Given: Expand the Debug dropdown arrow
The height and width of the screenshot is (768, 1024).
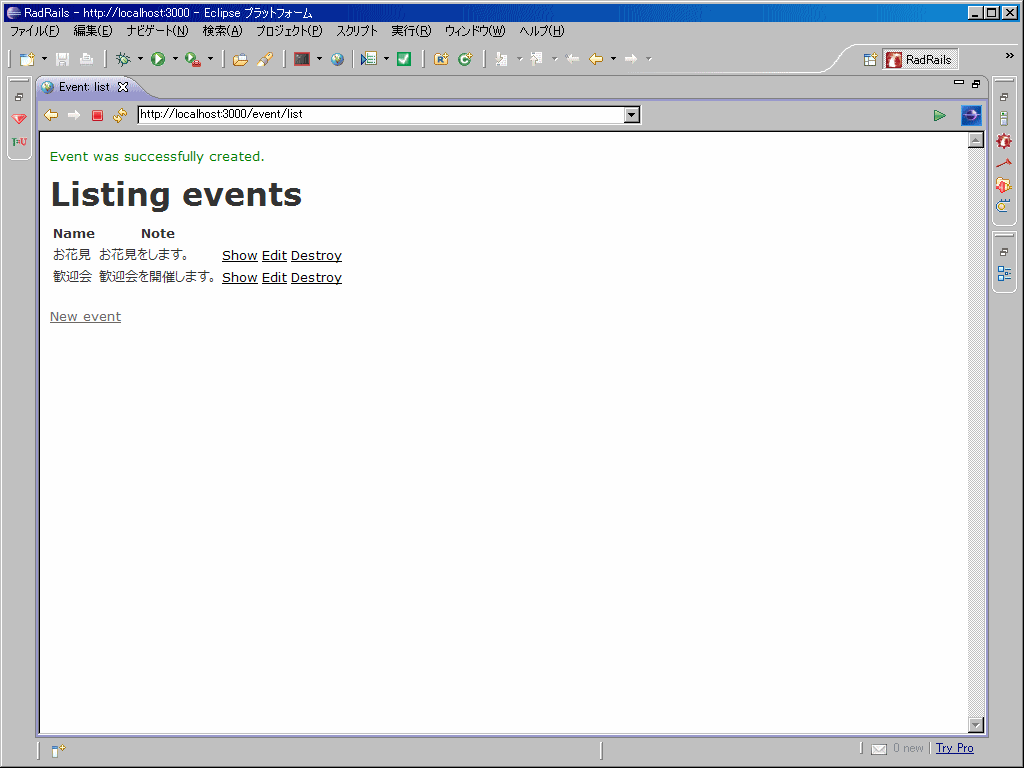Looking at the screenshot, I should [x=140, y=59].
